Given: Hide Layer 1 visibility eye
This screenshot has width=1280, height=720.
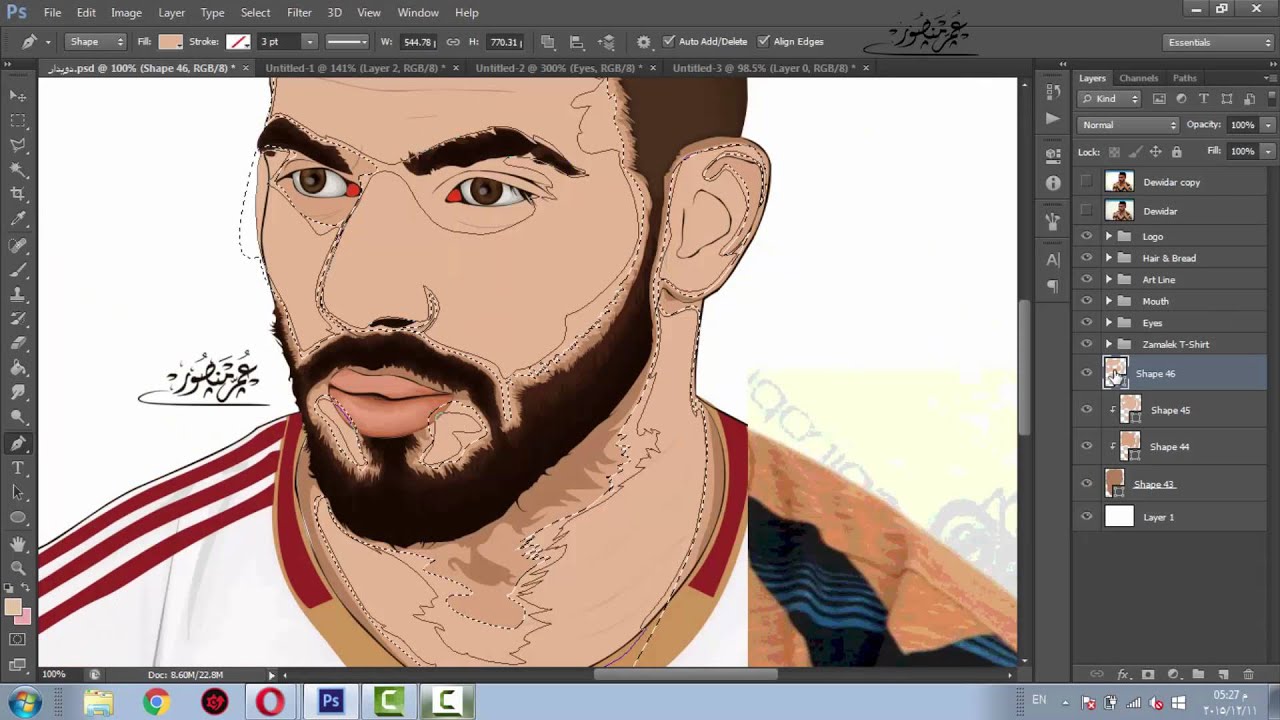Looking at the screenshot, I should coord(1086,517).
